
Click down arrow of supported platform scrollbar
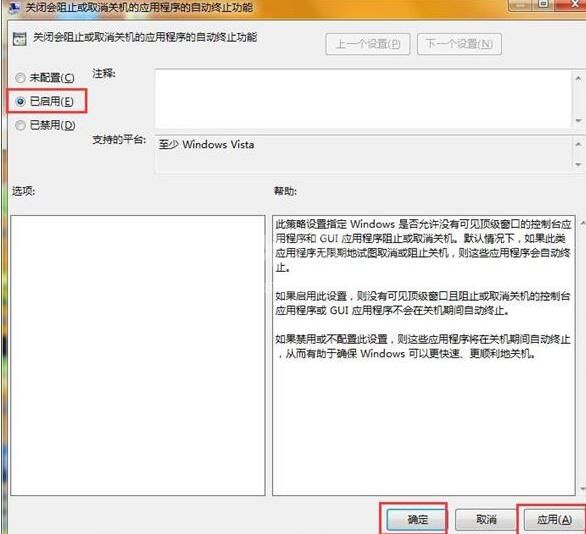(578, 164)
